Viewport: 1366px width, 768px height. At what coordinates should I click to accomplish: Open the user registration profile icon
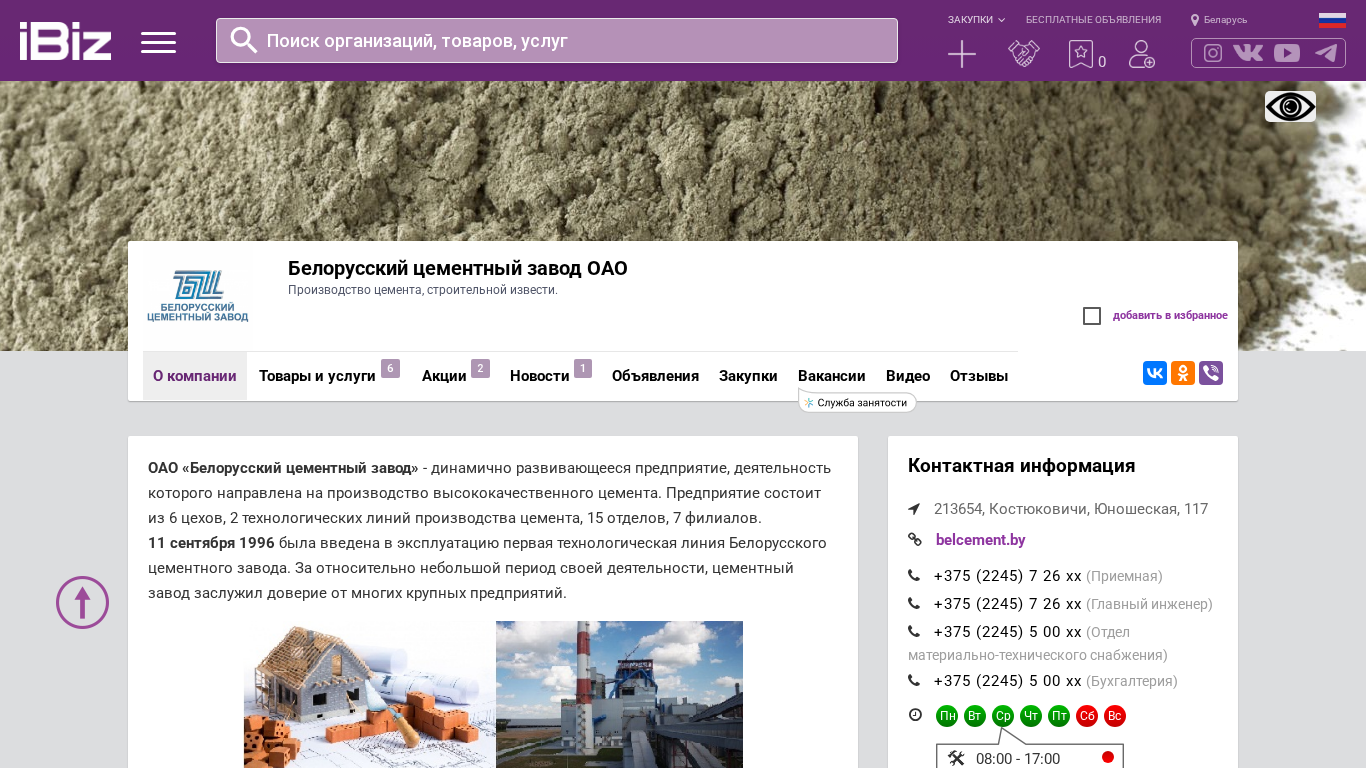coord(1142,54)
